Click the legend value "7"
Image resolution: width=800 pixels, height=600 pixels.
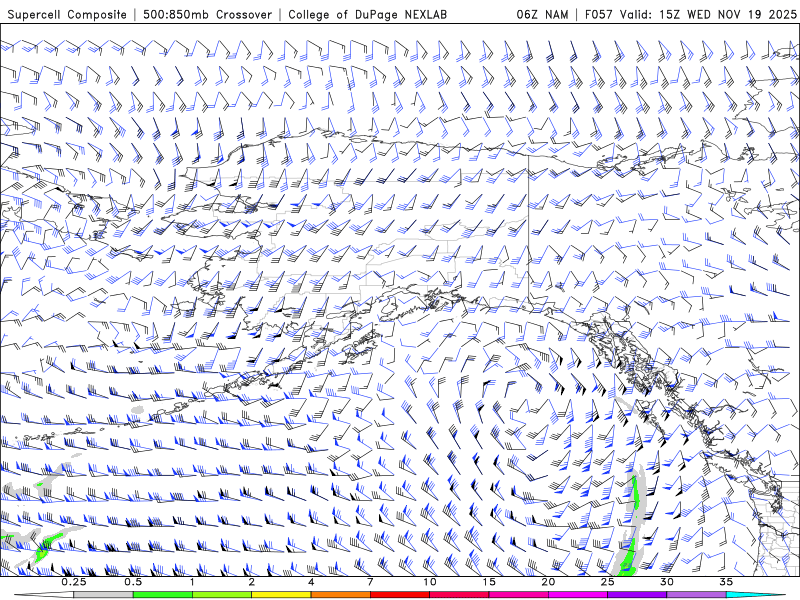click(x=370, y=582)
